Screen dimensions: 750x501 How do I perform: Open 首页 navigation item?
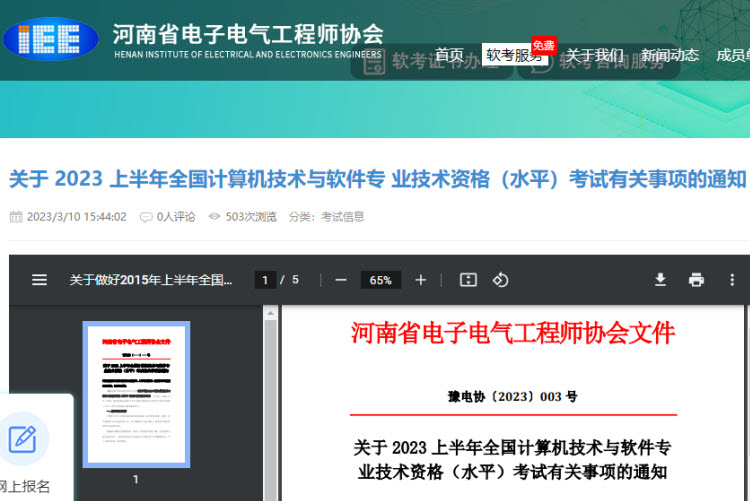pyautogui.click(x=449, y=55)
